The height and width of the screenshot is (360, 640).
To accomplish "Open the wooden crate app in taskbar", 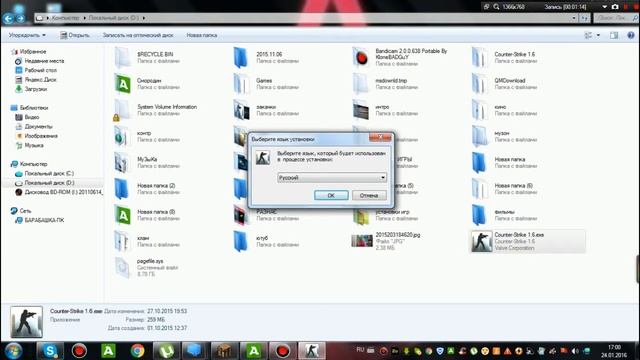I will 224,351.
